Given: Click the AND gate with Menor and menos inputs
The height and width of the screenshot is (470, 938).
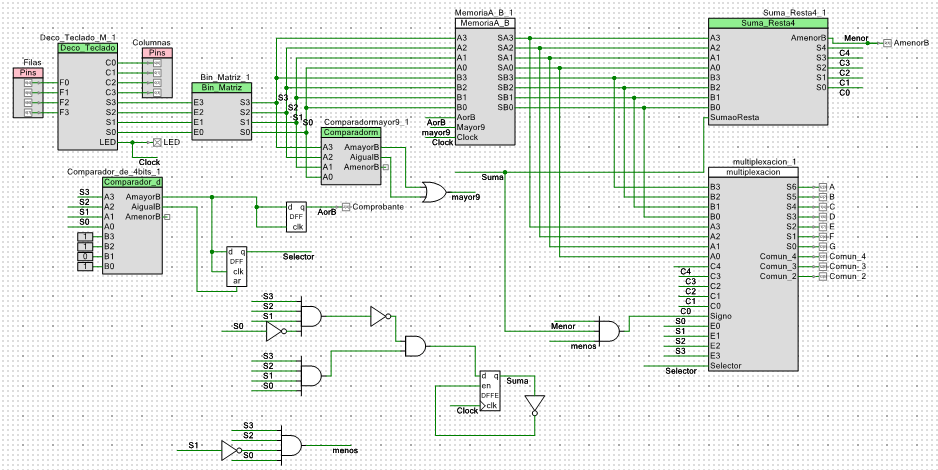Looking at the screenshot, I should [608, 331].
